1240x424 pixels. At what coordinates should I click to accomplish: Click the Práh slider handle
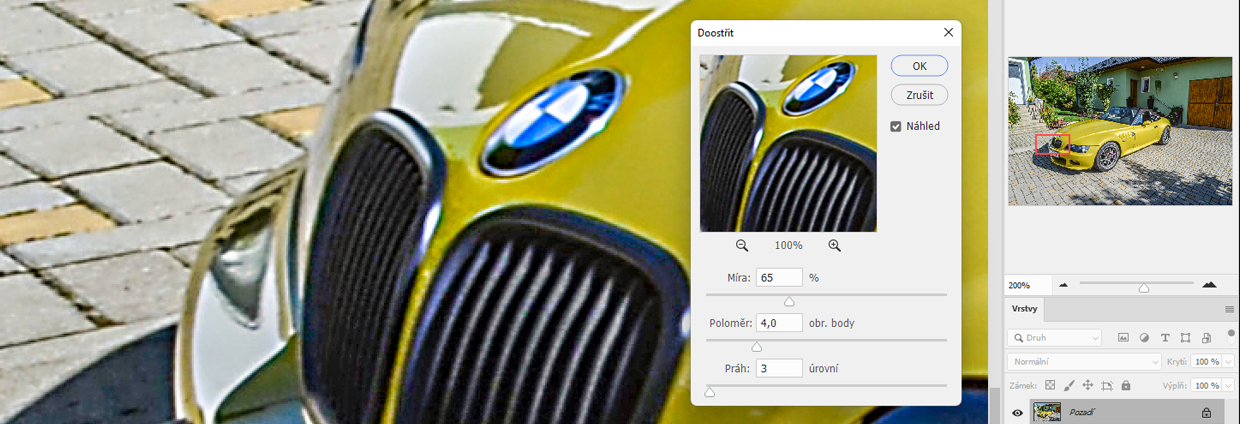click(709, 393)
